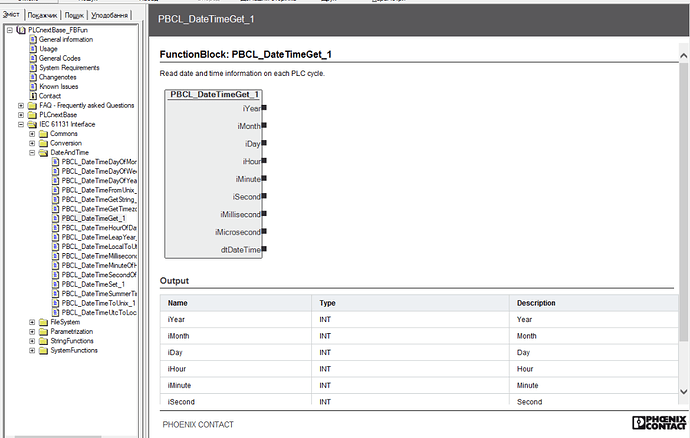
Task: Open the PBCL_DateTimeSet_1 topic
Action: pos(93,284)
